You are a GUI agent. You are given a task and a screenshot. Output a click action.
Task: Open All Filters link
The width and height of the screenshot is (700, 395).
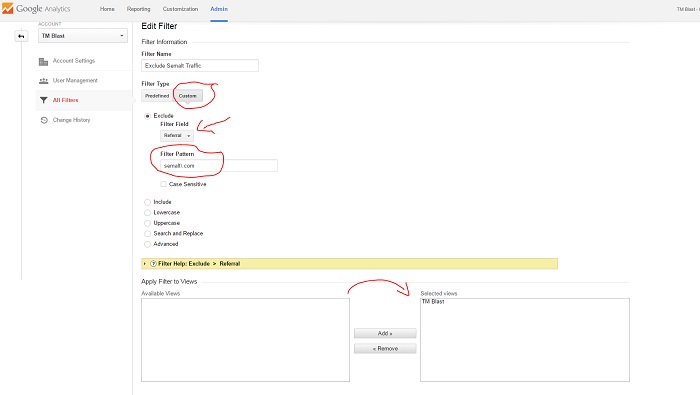pos(65,100)
